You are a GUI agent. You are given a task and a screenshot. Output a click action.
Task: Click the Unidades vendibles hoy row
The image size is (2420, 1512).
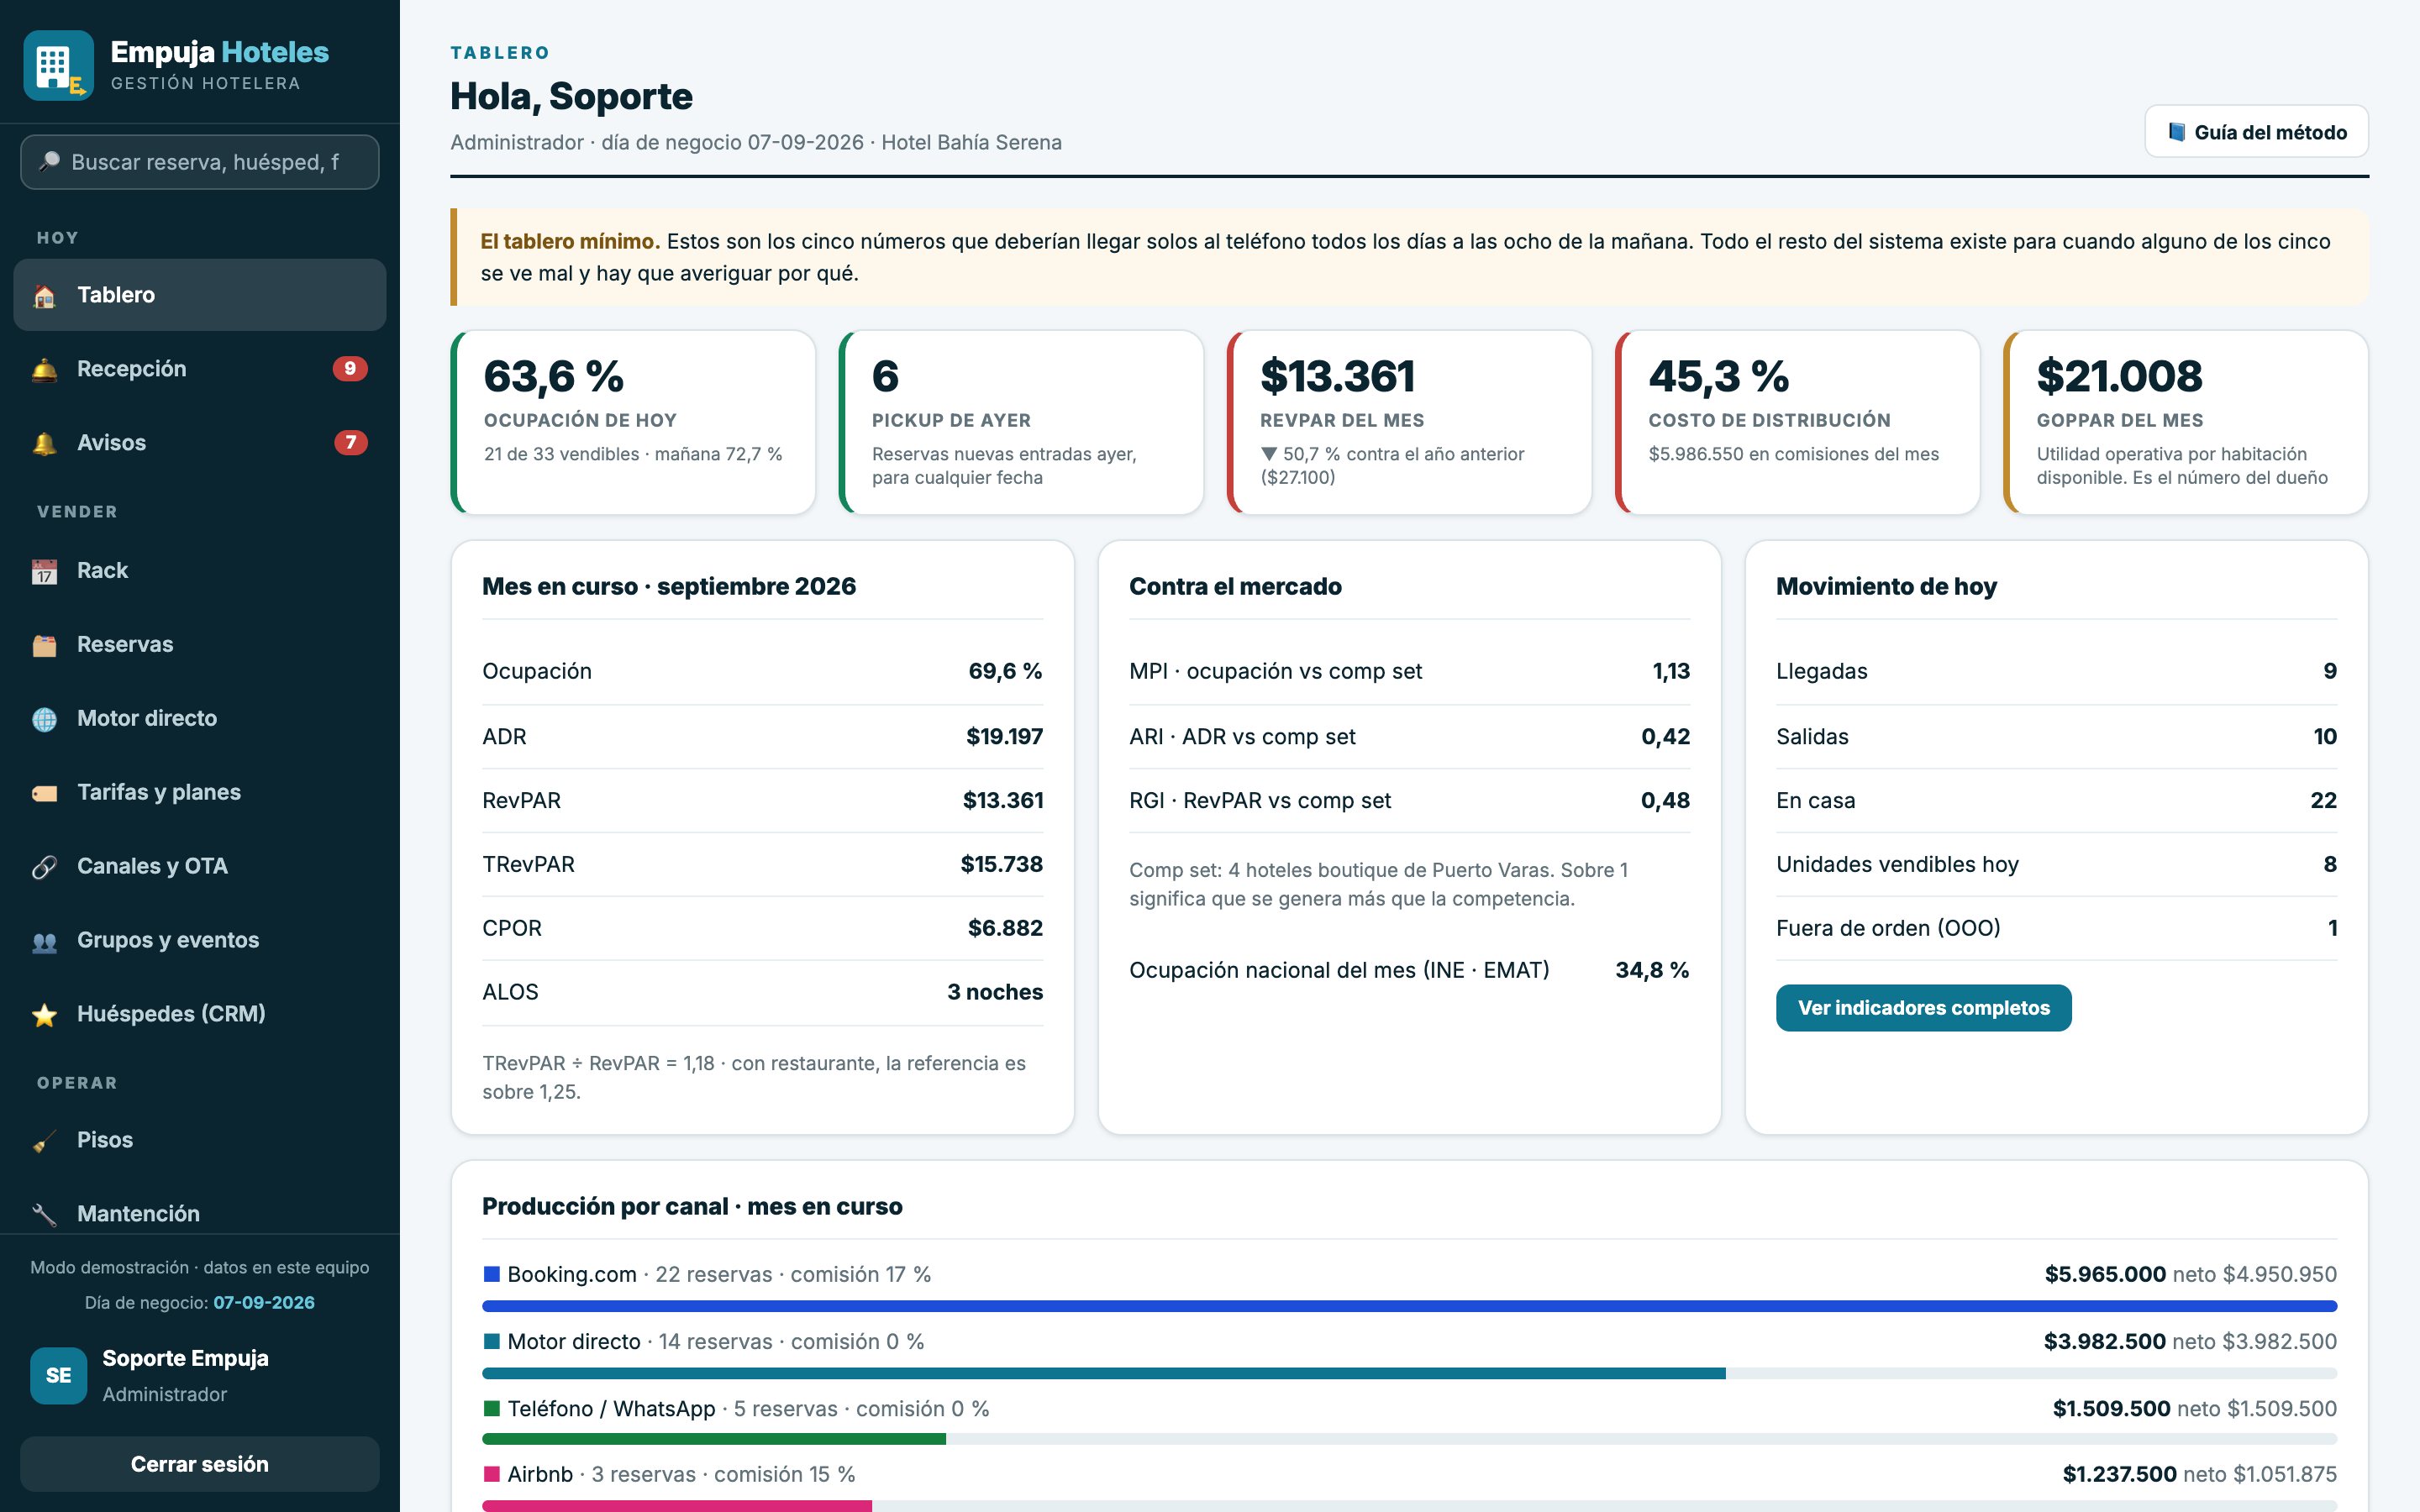(2056, 864)
